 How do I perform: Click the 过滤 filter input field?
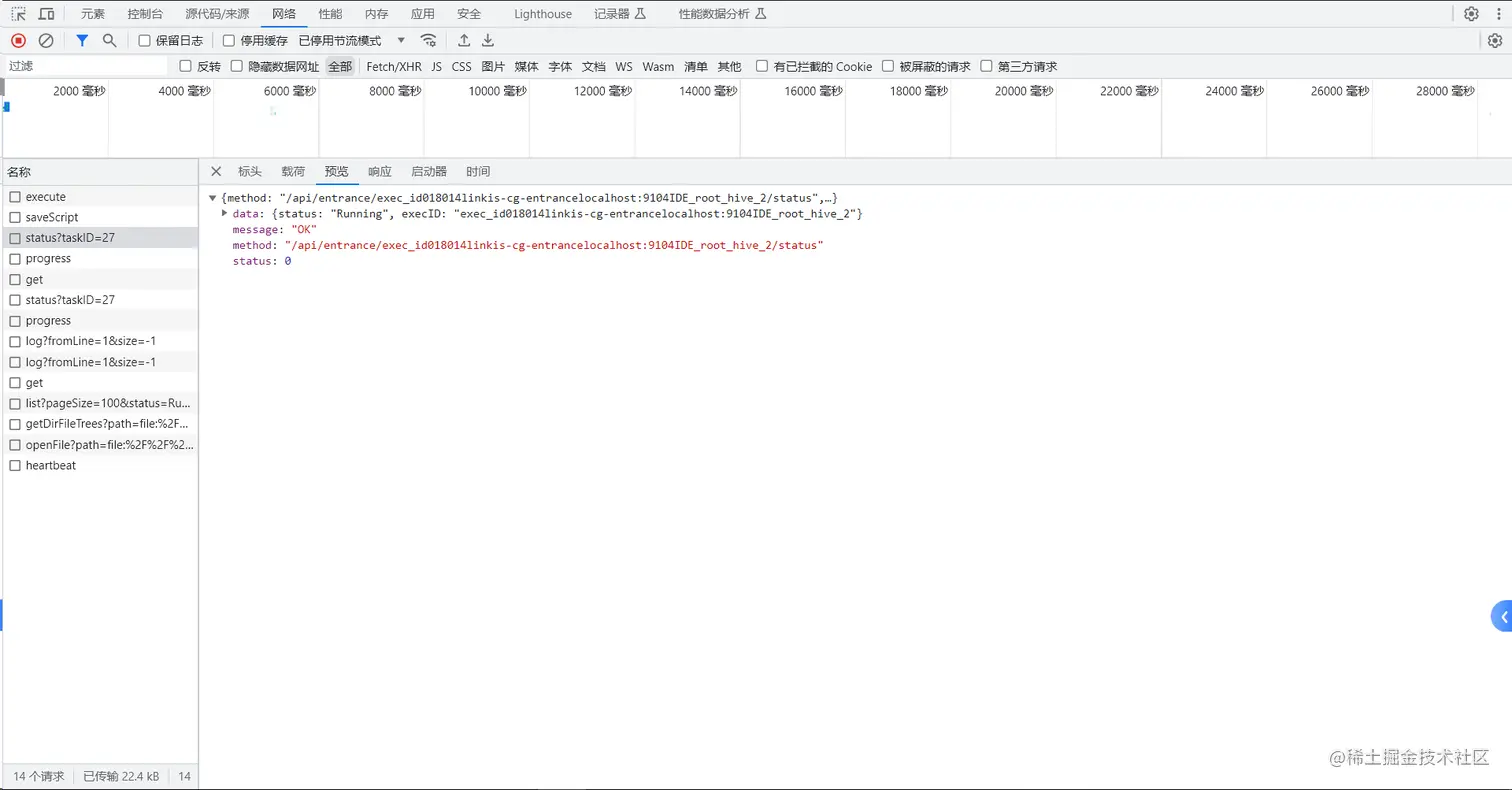86,66
